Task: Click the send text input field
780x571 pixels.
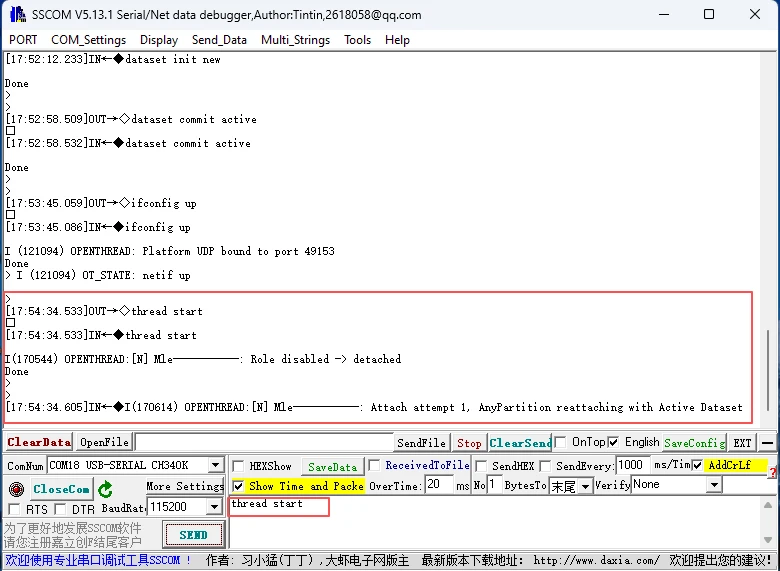Action: pyautogui.click(x=279, y=506)
